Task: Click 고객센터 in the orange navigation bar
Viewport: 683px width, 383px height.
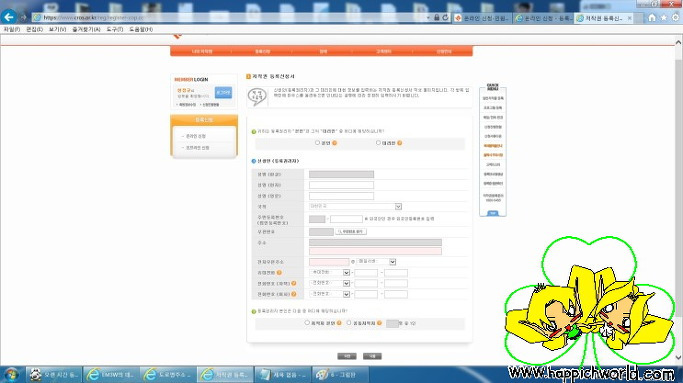Action: (x=383, y=51)
